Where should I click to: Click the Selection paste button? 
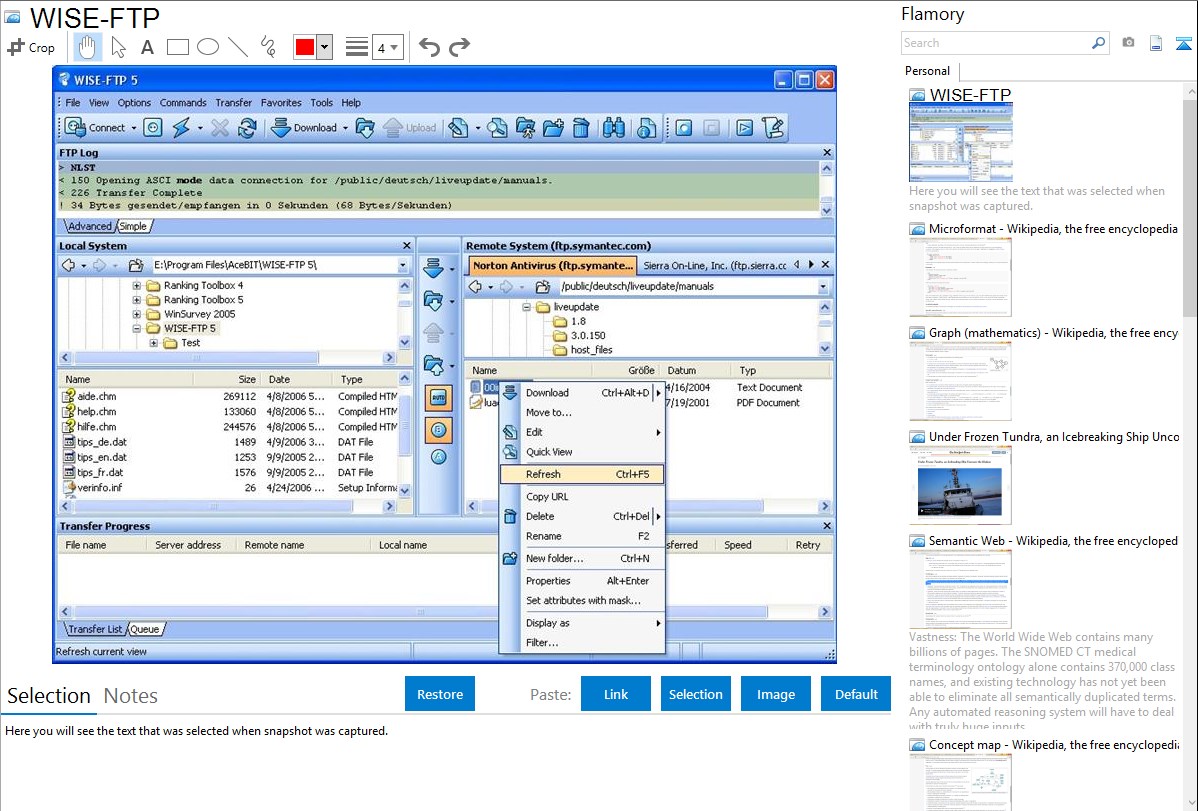pos(695,694)
